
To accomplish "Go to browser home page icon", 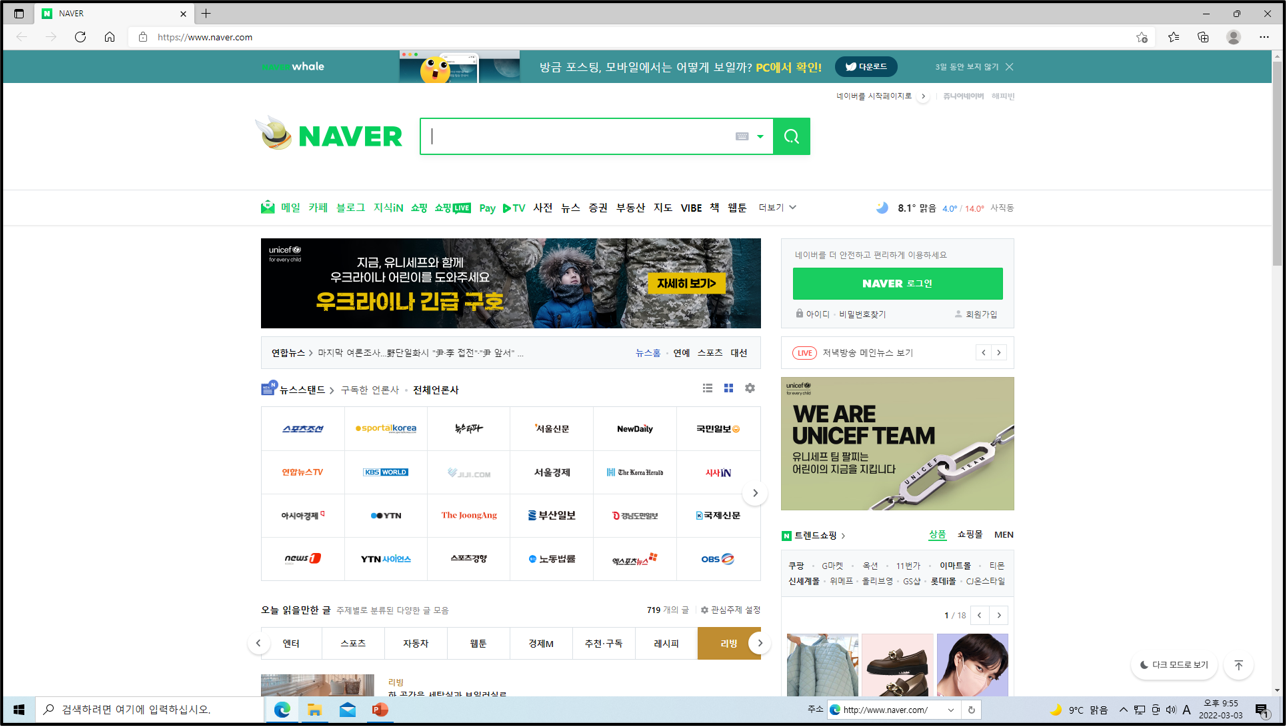I will 110,37.
